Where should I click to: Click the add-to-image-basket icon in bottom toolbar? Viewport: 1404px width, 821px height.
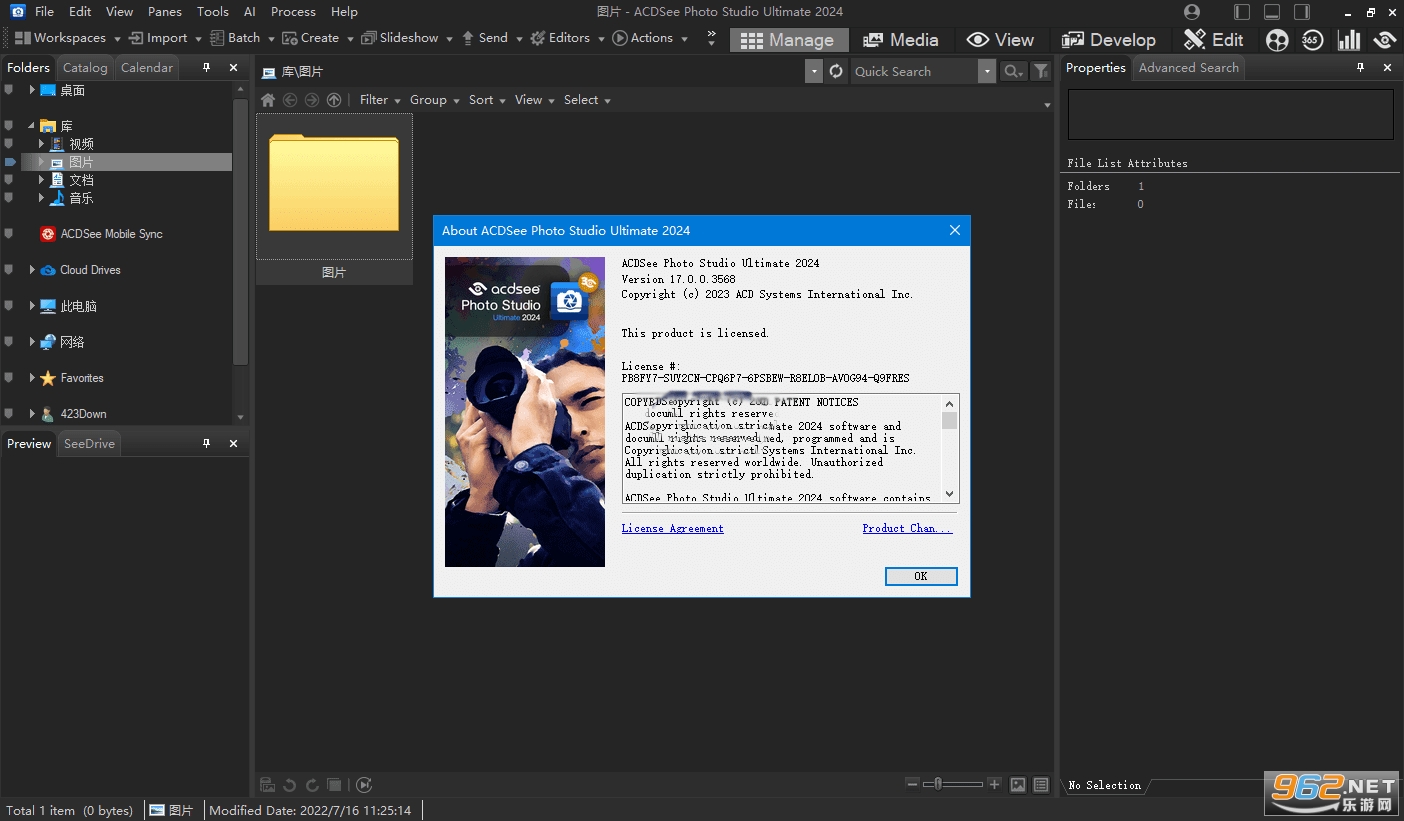268,785
